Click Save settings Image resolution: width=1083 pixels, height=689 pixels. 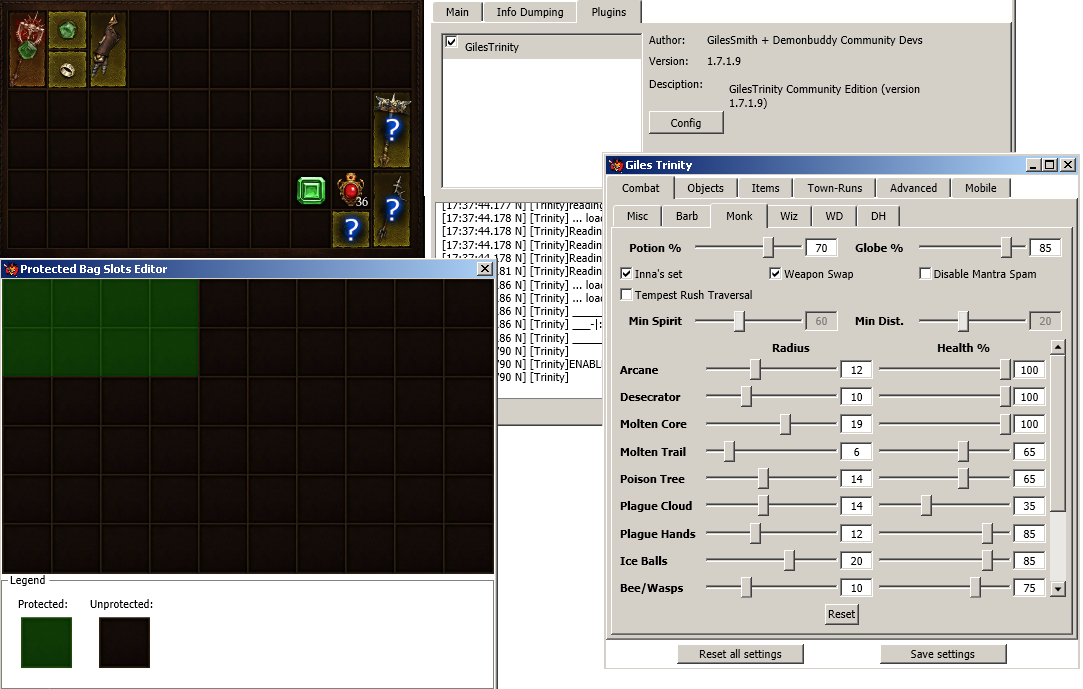coord(942,654)
